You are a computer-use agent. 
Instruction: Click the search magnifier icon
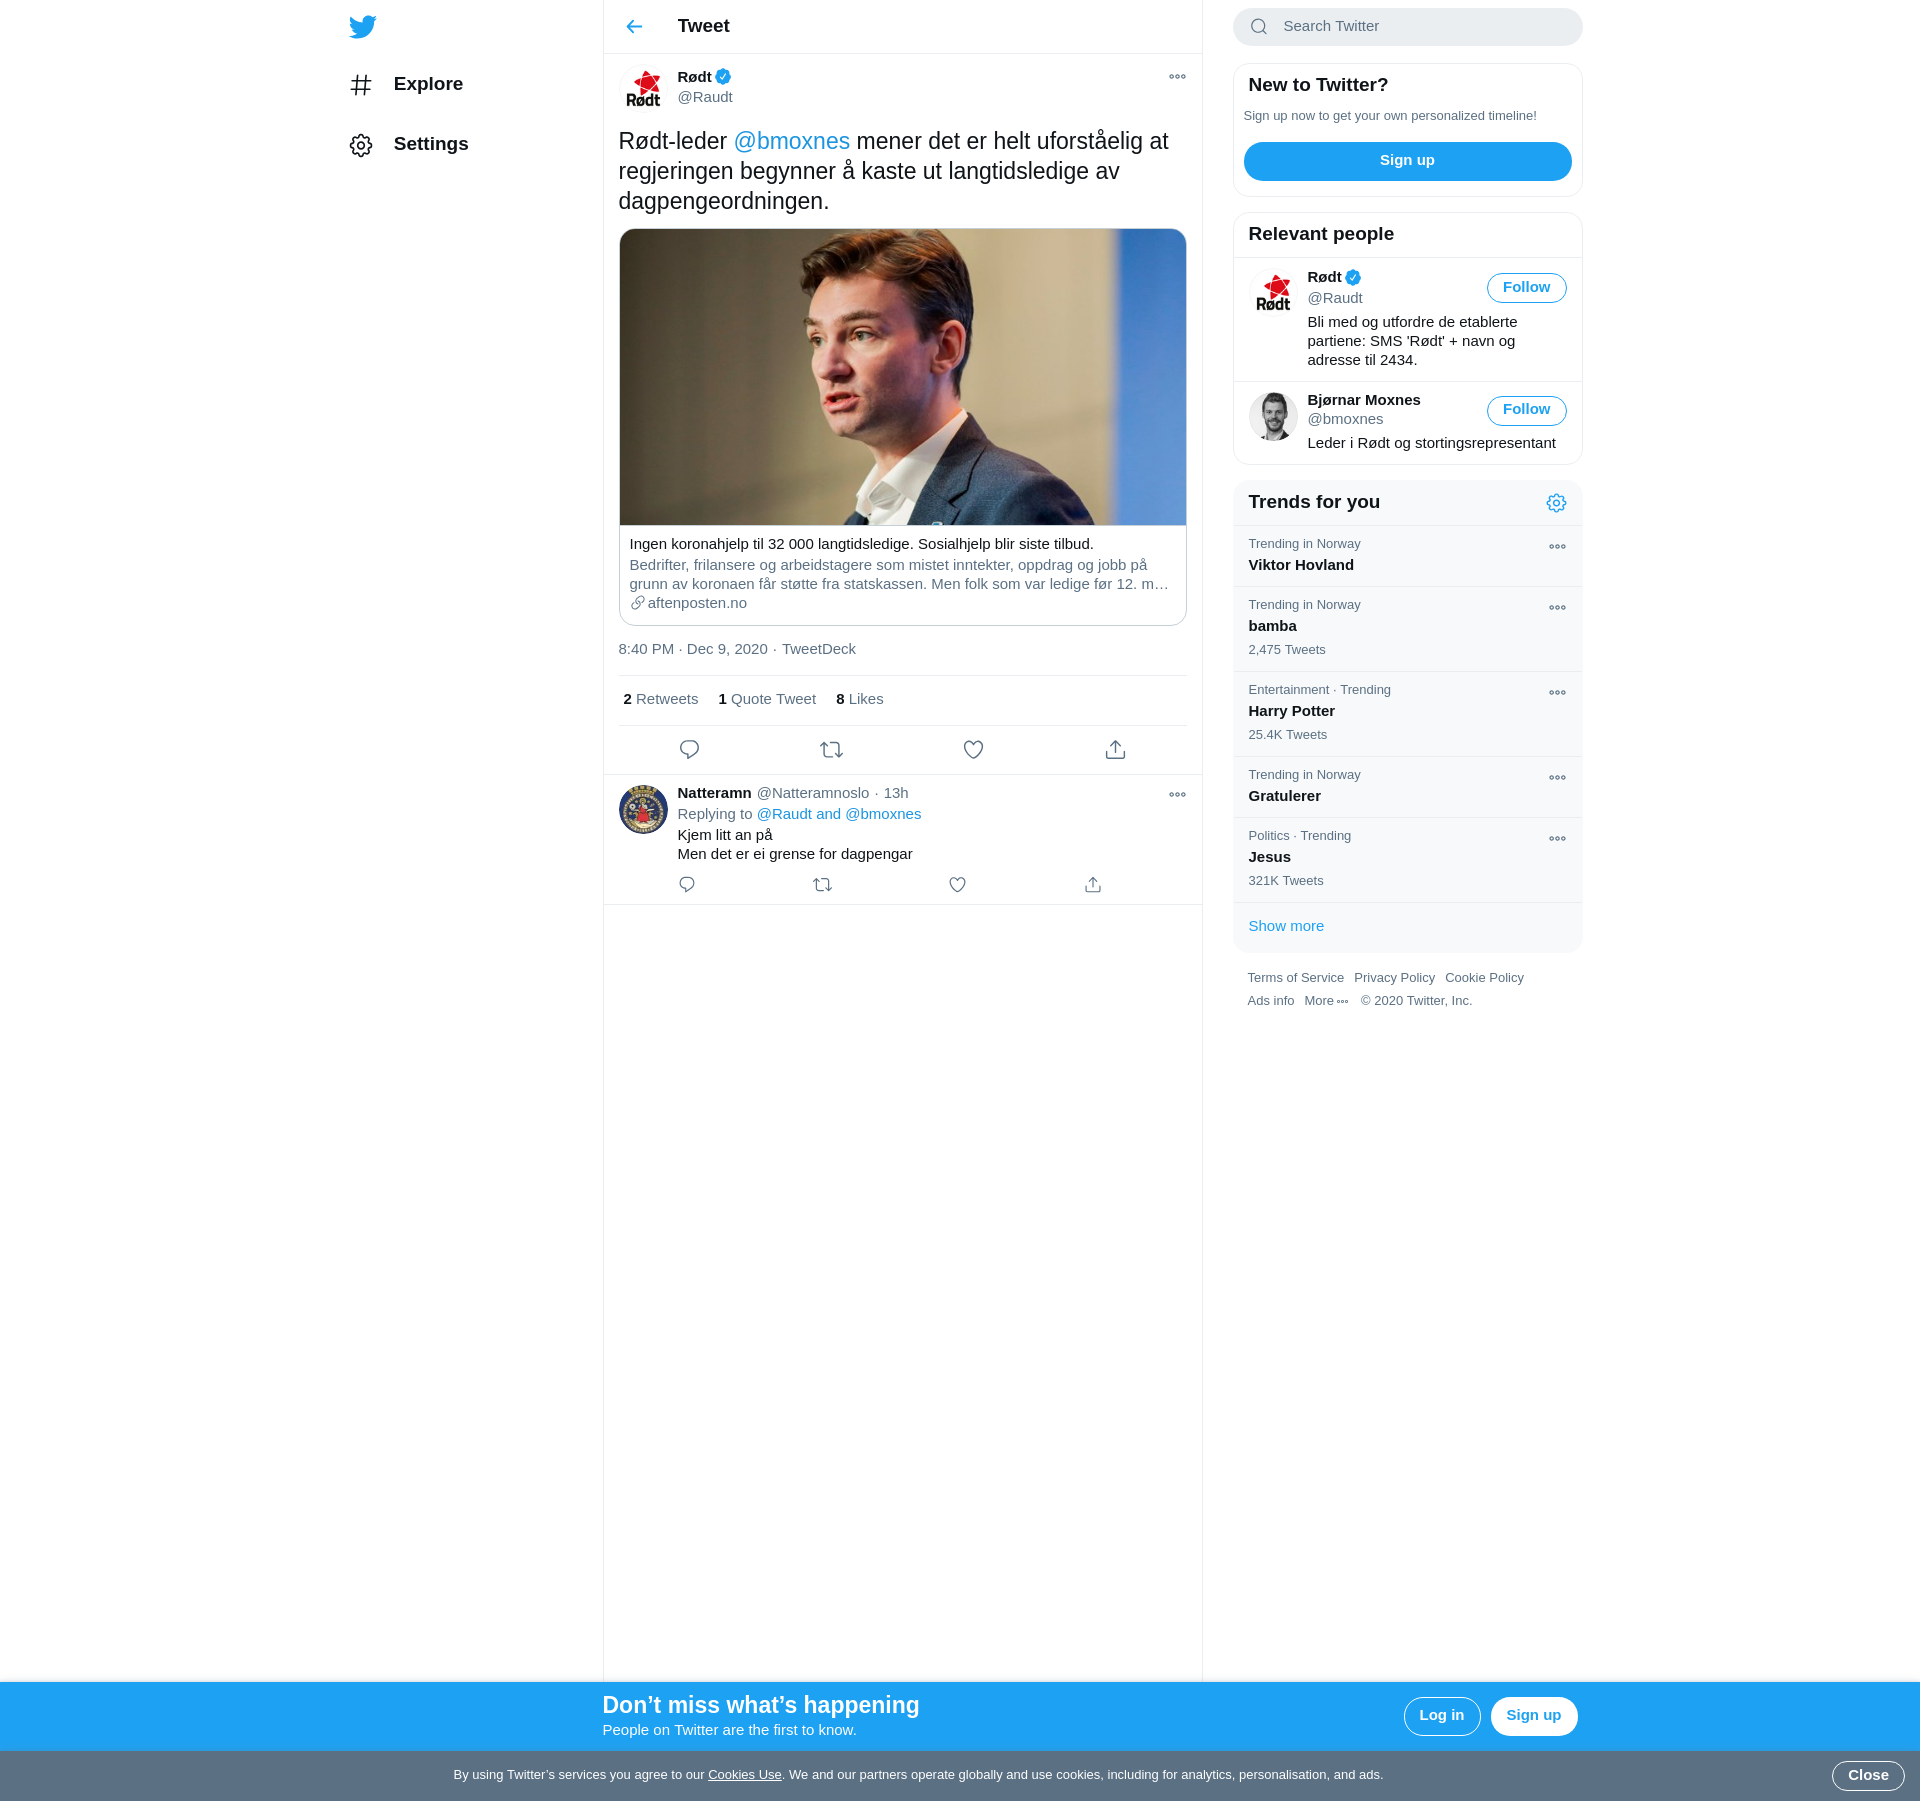pyautogui.click(x=1259, y=27)
